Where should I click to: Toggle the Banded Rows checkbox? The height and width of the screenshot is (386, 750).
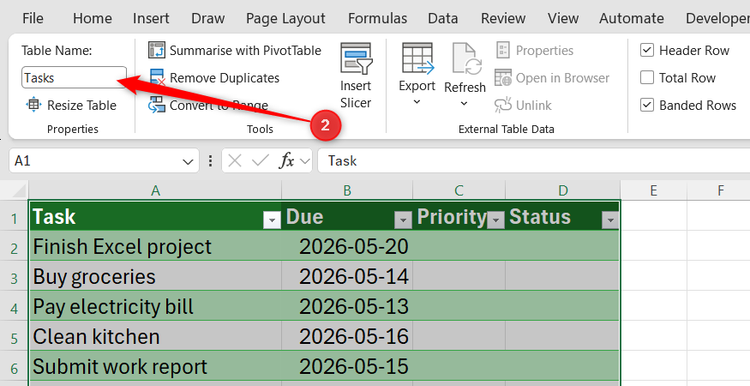tap(647, 105)
